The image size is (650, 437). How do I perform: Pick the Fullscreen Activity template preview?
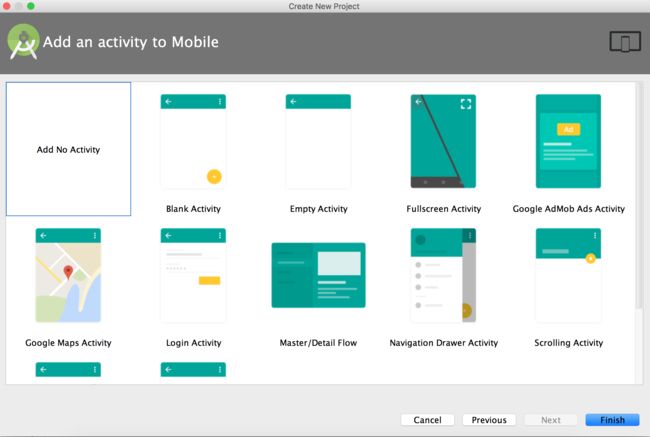coord(443,141)
